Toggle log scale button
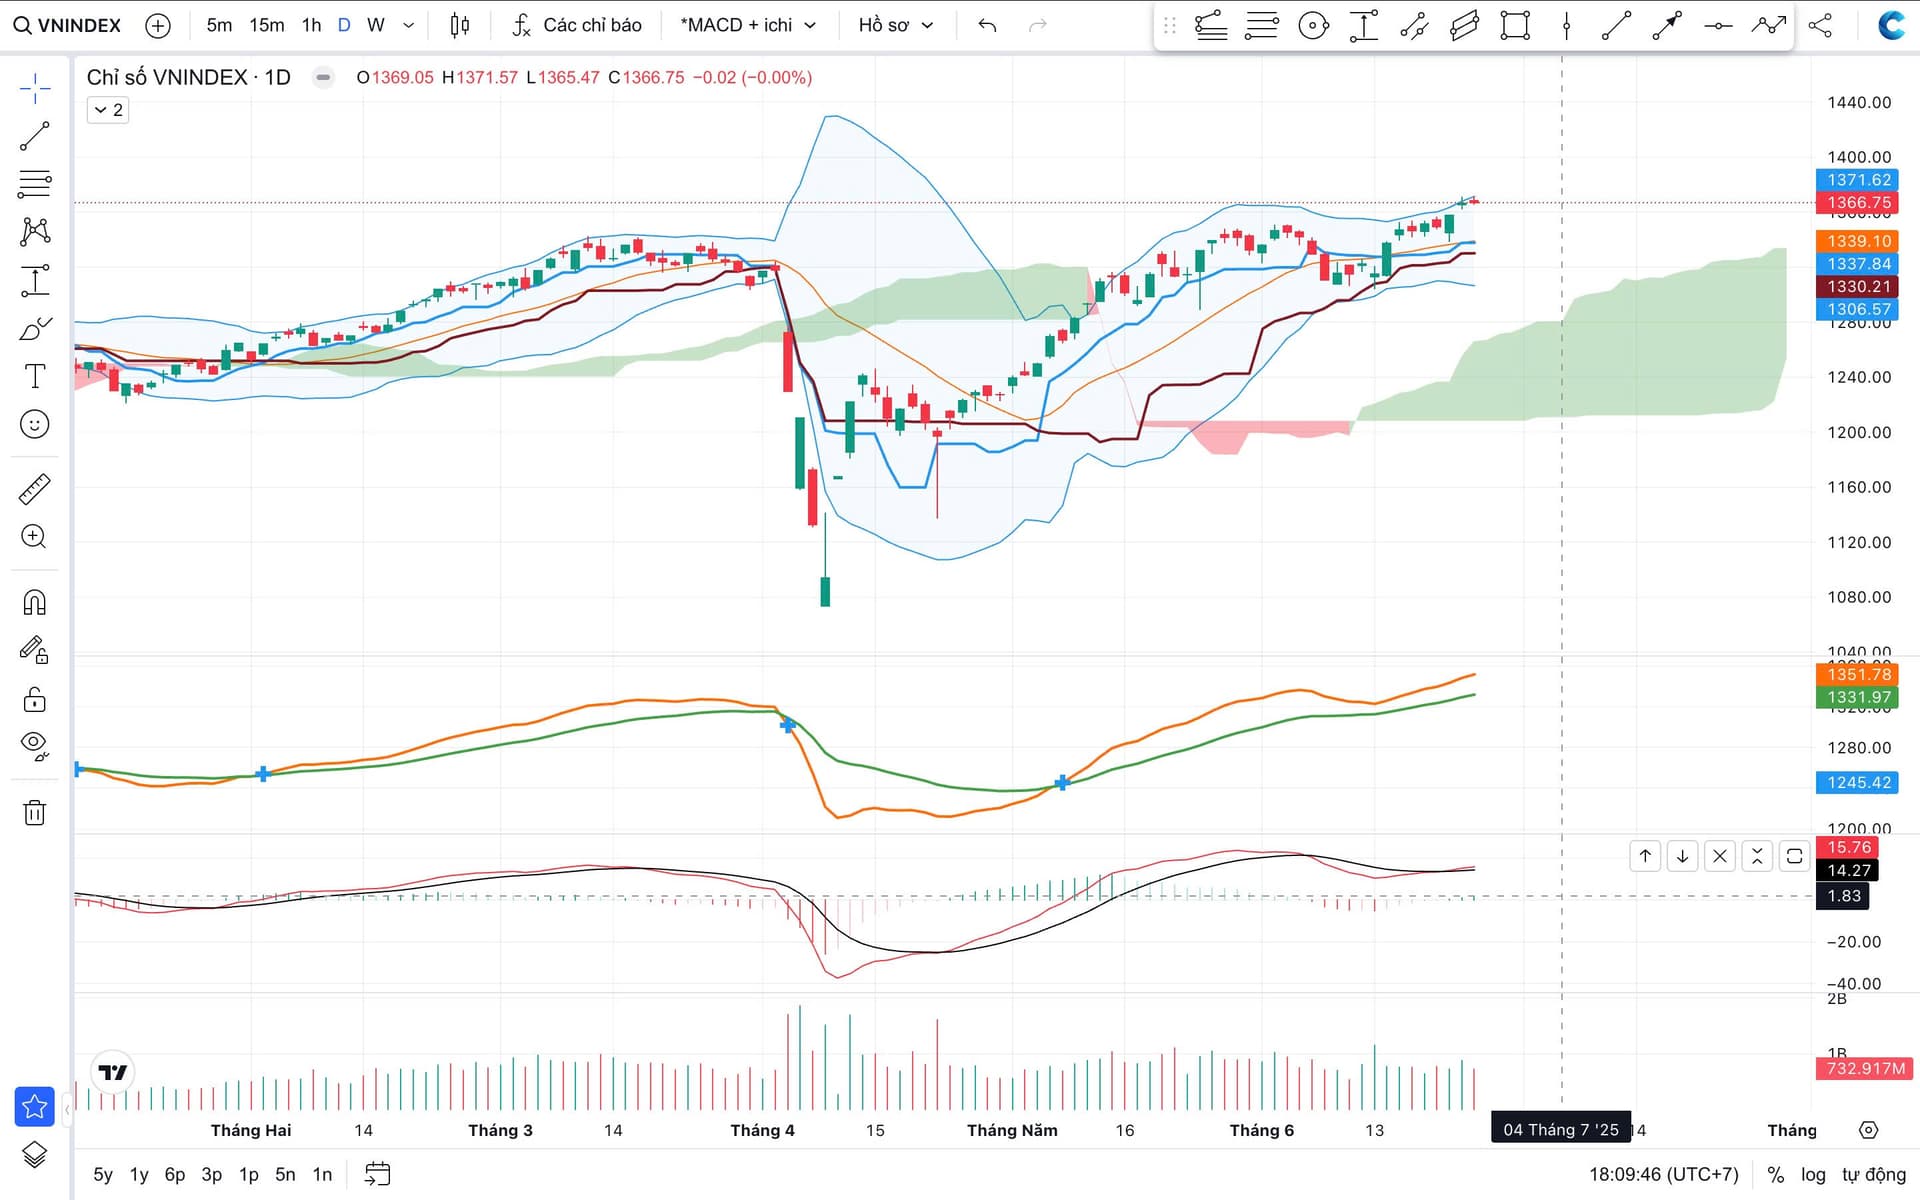Image resolution: width=1920 pixels, height=1200 pixels. [x=1812, y=1174]
